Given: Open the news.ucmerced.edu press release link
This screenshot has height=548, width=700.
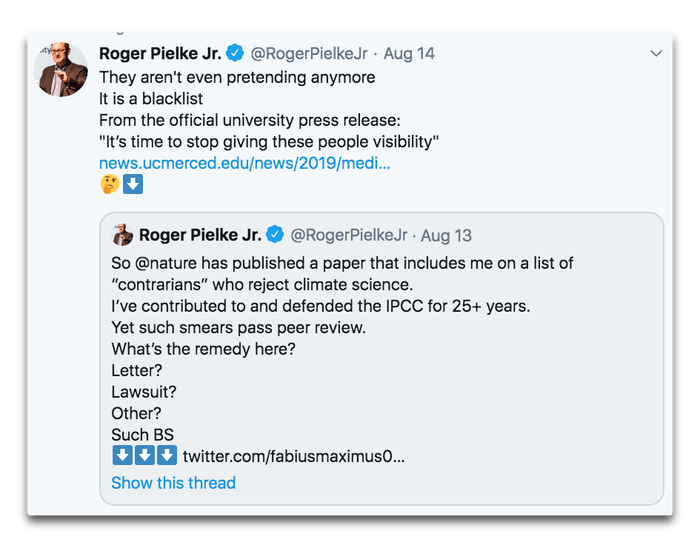Looking at the screenshot, I should (244, 162).
